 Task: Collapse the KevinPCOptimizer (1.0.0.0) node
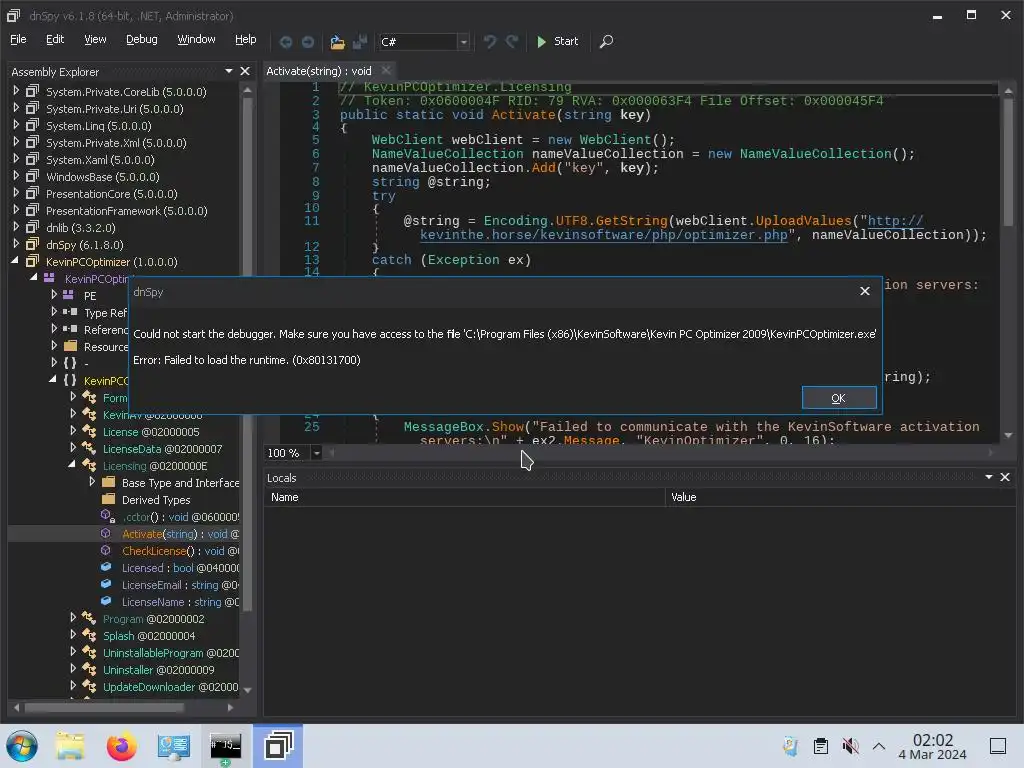15,261
